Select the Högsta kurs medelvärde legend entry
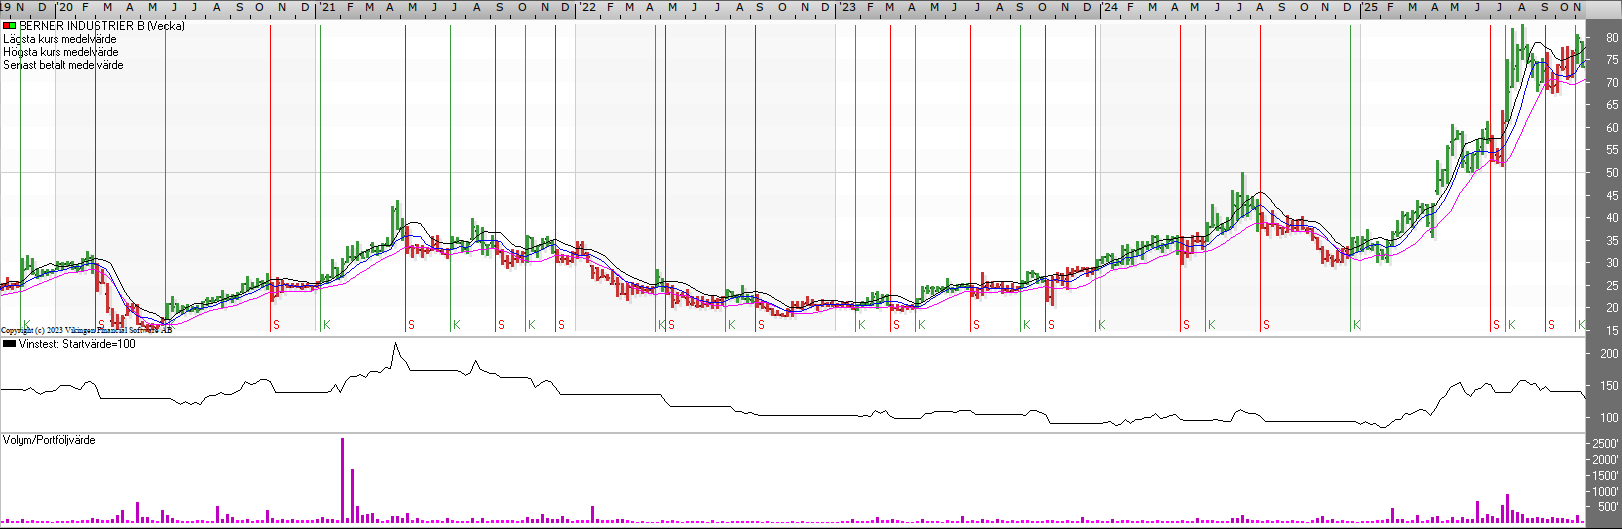The width and height of the screenshot is (1622, 529). point(60,52)
